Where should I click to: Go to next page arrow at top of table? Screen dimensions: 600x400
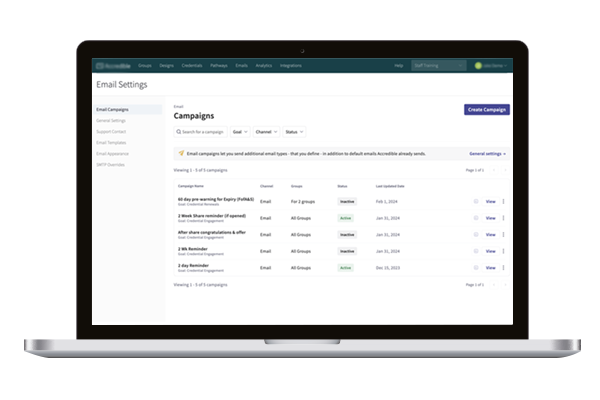tap(506, 171)
